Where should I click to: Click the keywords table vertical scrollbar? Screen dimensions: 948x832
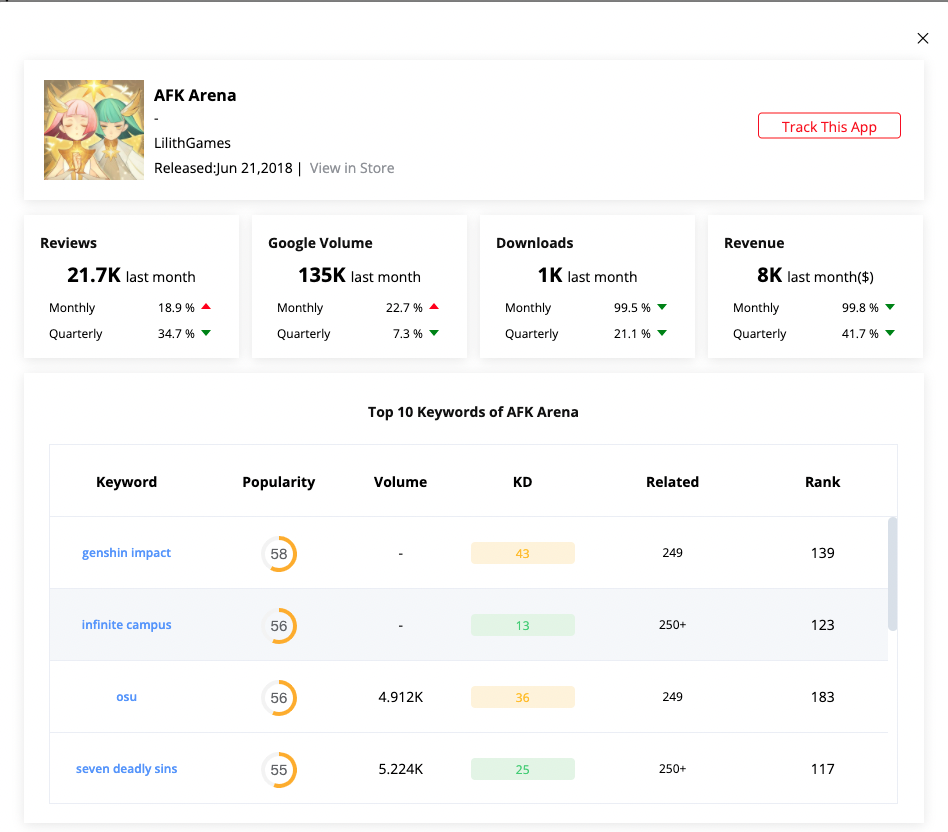point(892,573)
